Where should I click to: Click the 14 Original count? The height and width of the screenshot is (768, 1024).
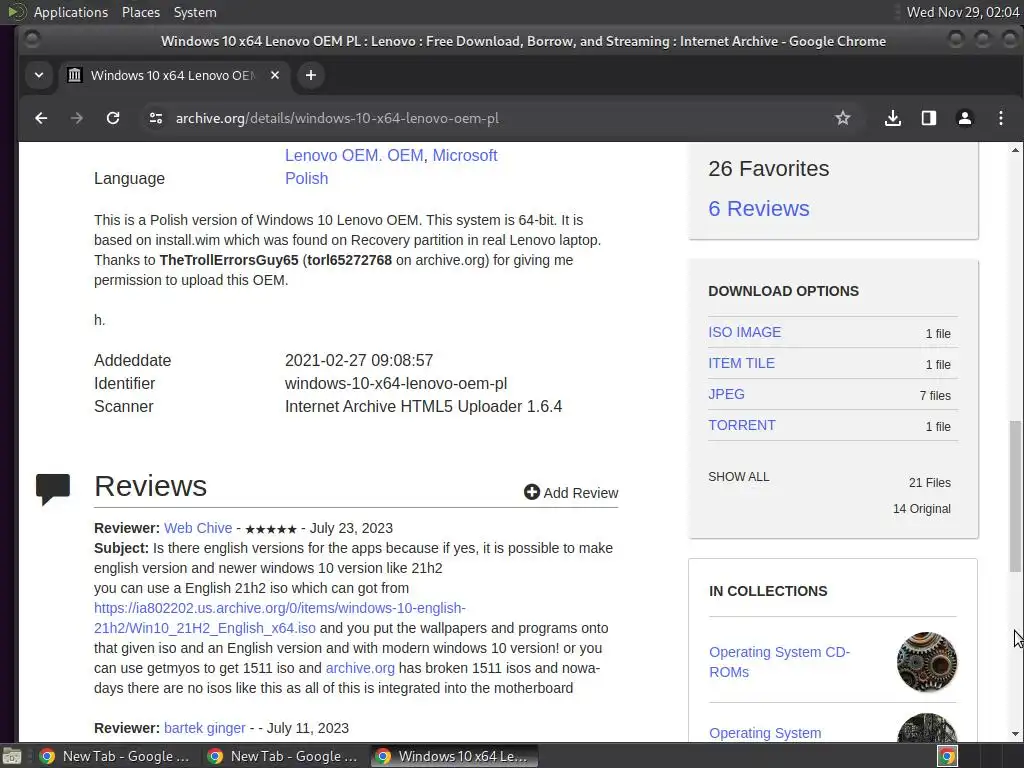921,509
